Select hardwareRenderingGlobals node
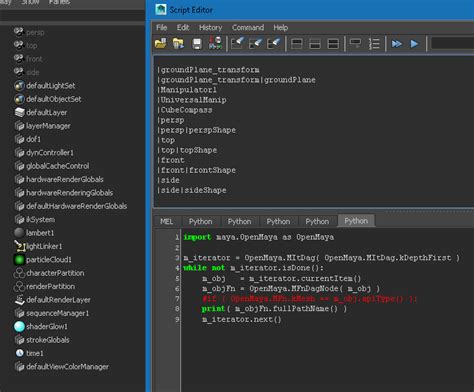This screenshot has height=392, width=474. pos(69,193)
